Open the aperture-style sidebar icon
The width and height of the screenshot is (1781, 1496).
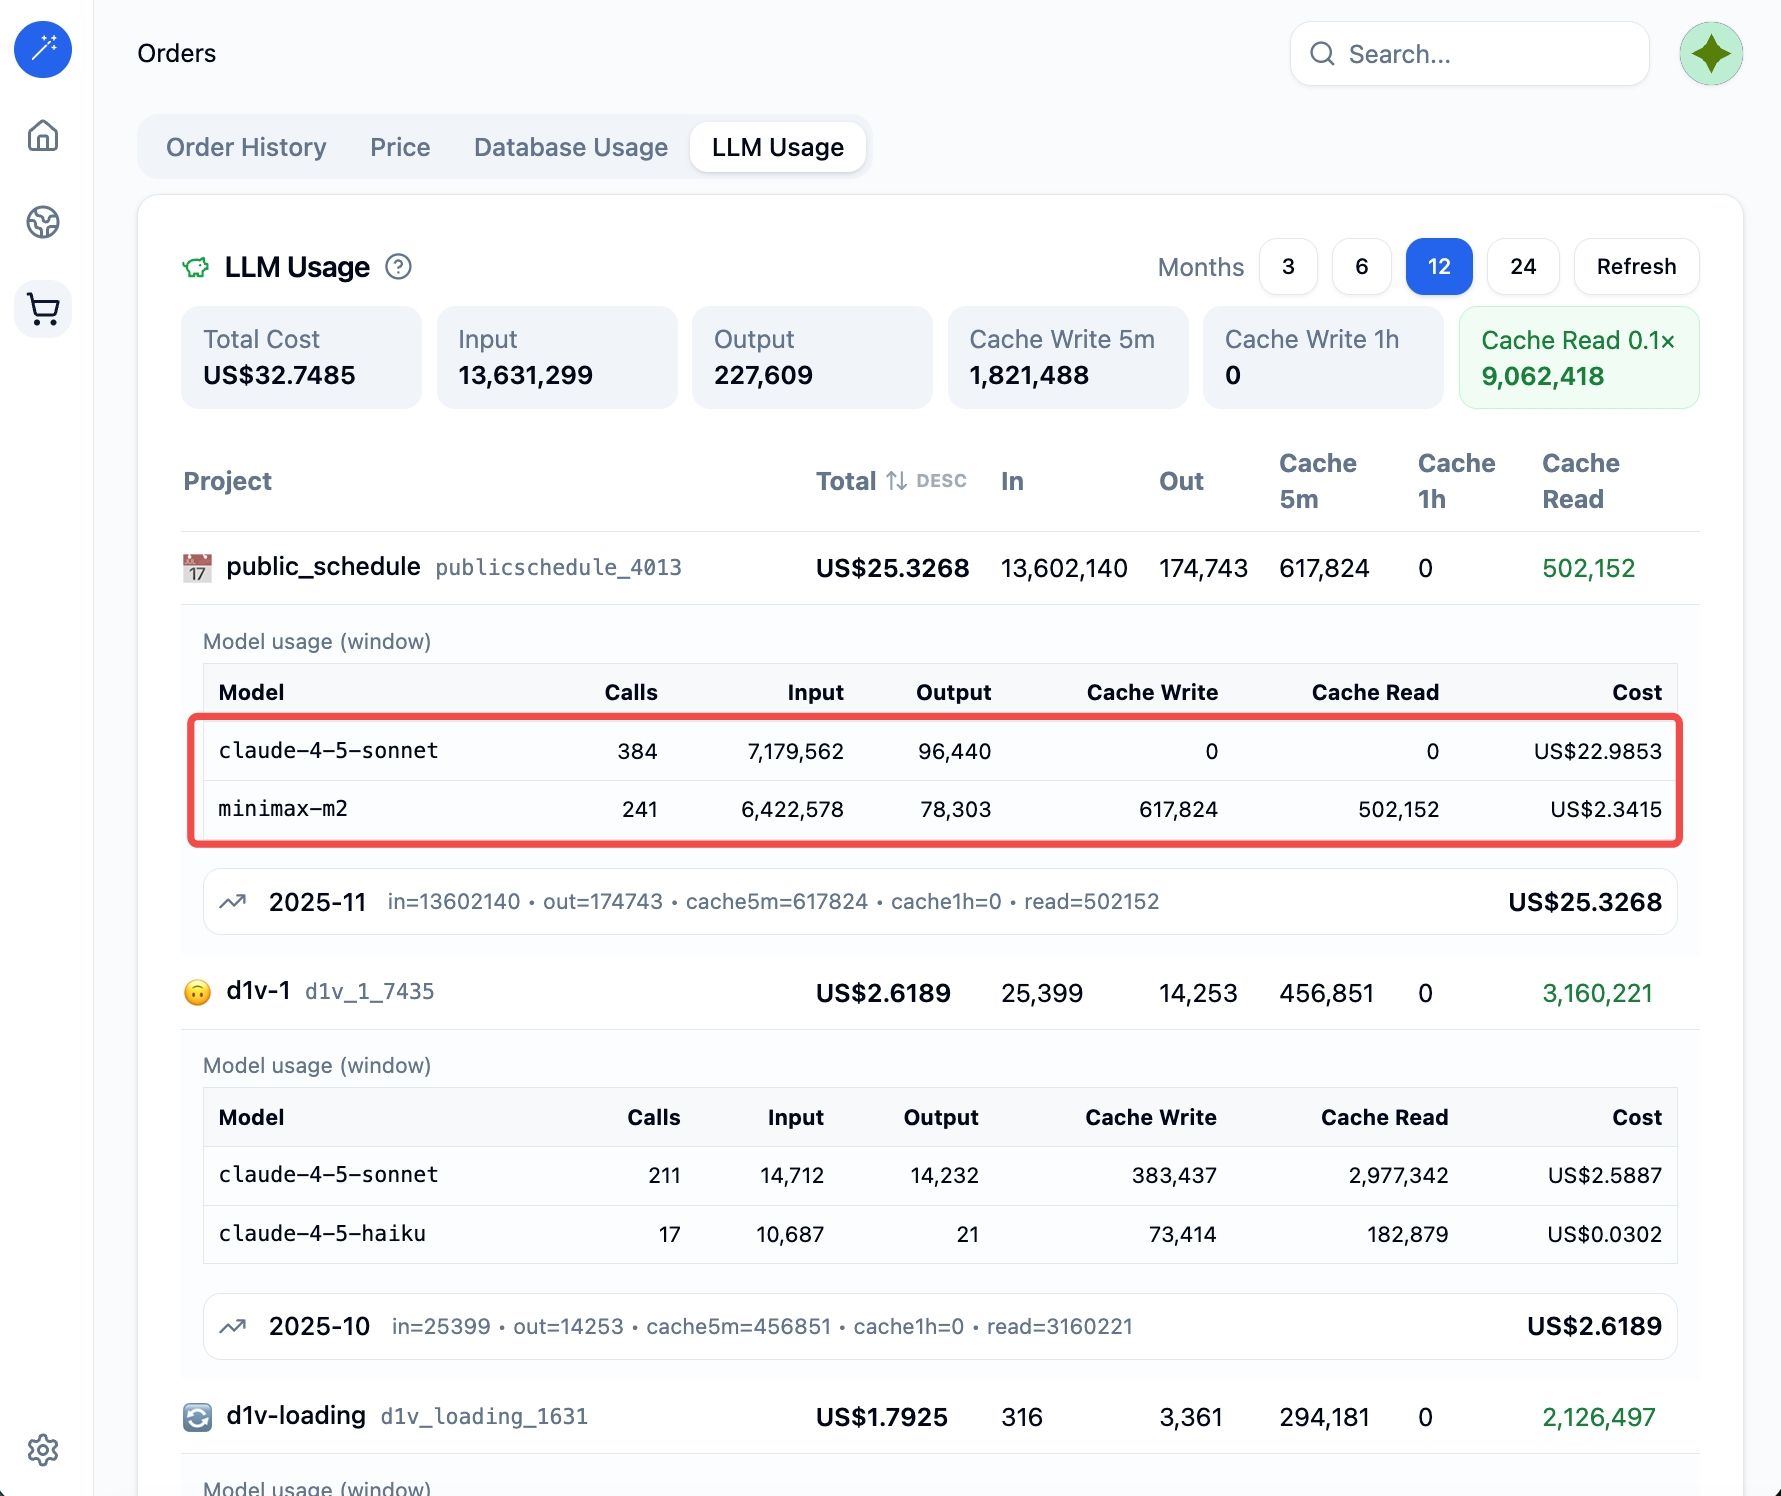pyautogui.click(x=43, y=222)
